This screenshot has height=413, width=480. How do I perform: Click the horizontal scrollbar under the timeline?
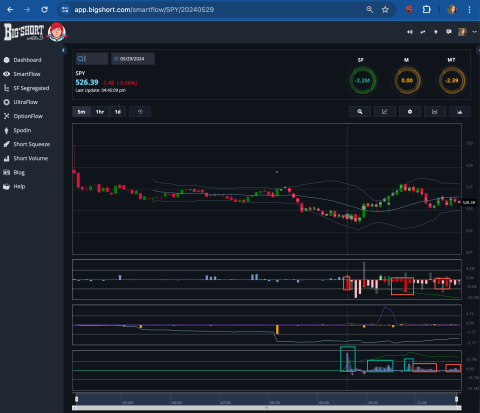[x=267, y=408]
